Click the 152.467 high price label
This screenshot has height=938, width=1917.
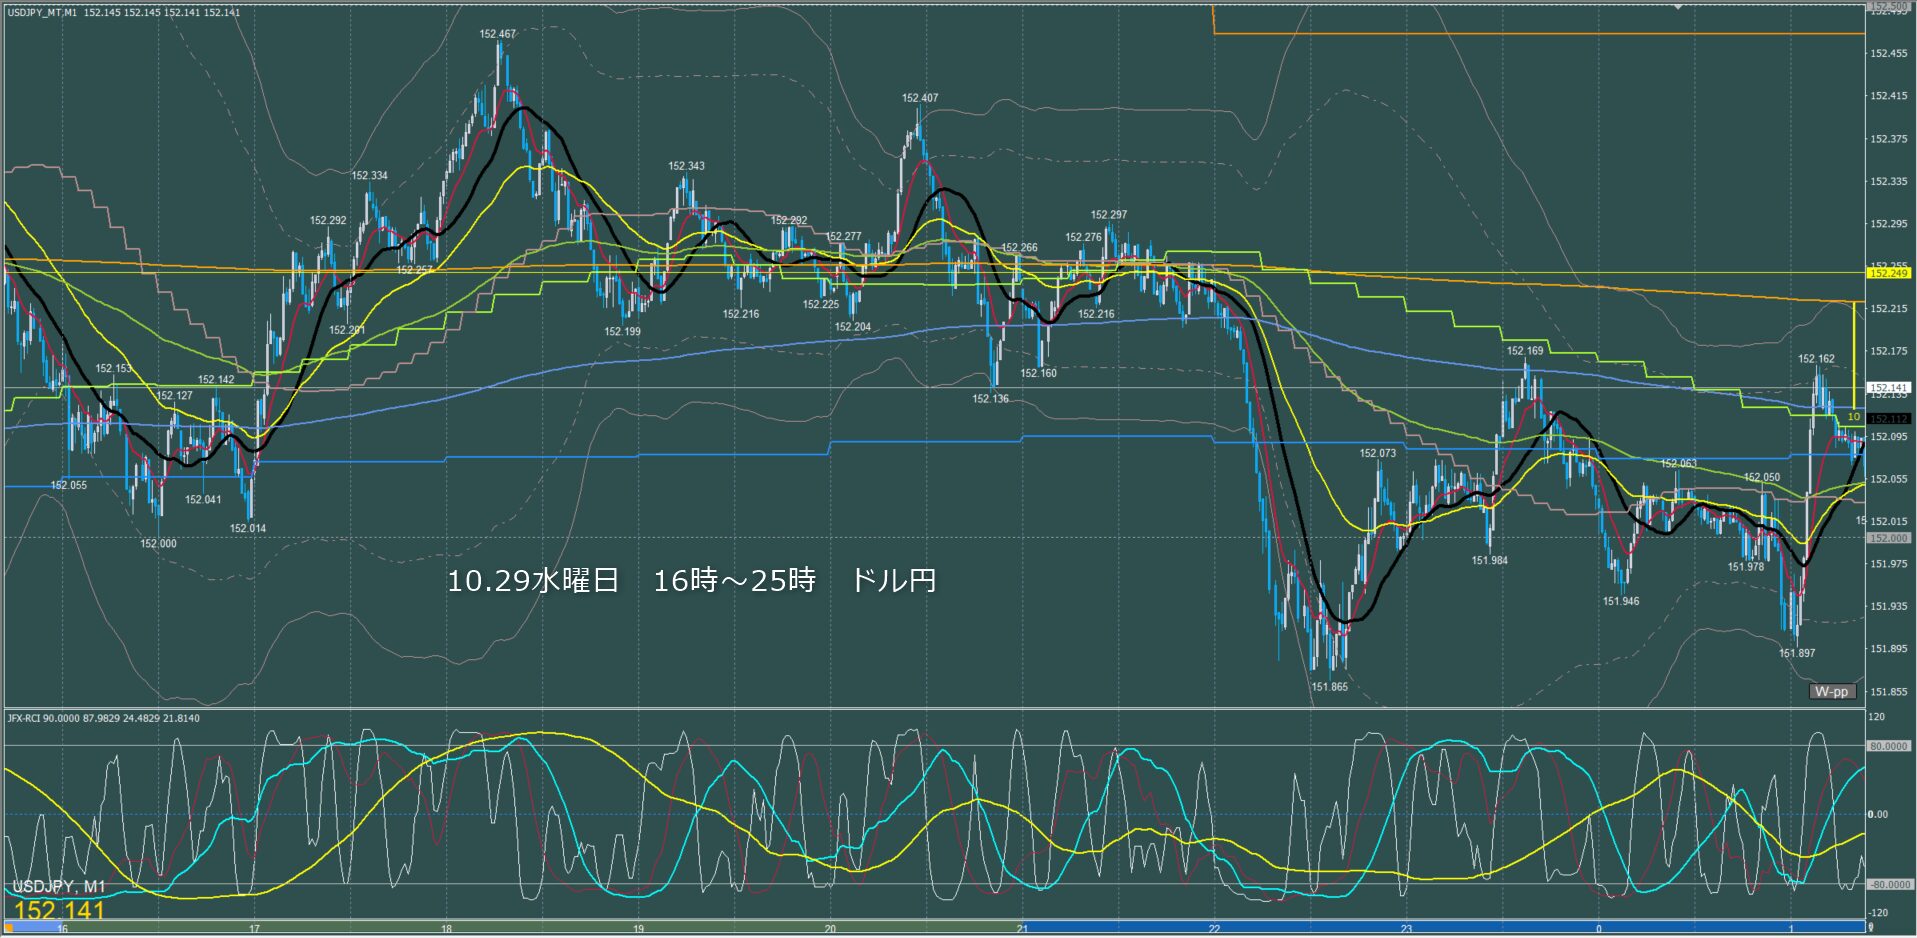click(497, 34)
